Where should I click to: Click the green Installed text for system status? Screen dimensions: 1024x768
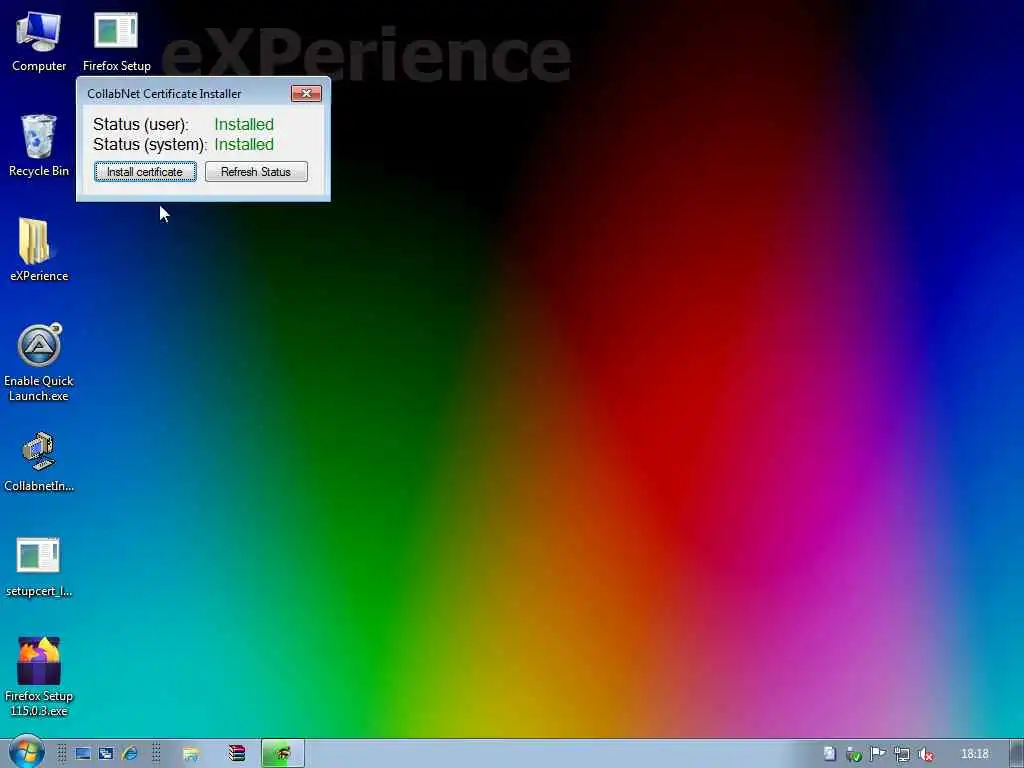coord(244,144)
